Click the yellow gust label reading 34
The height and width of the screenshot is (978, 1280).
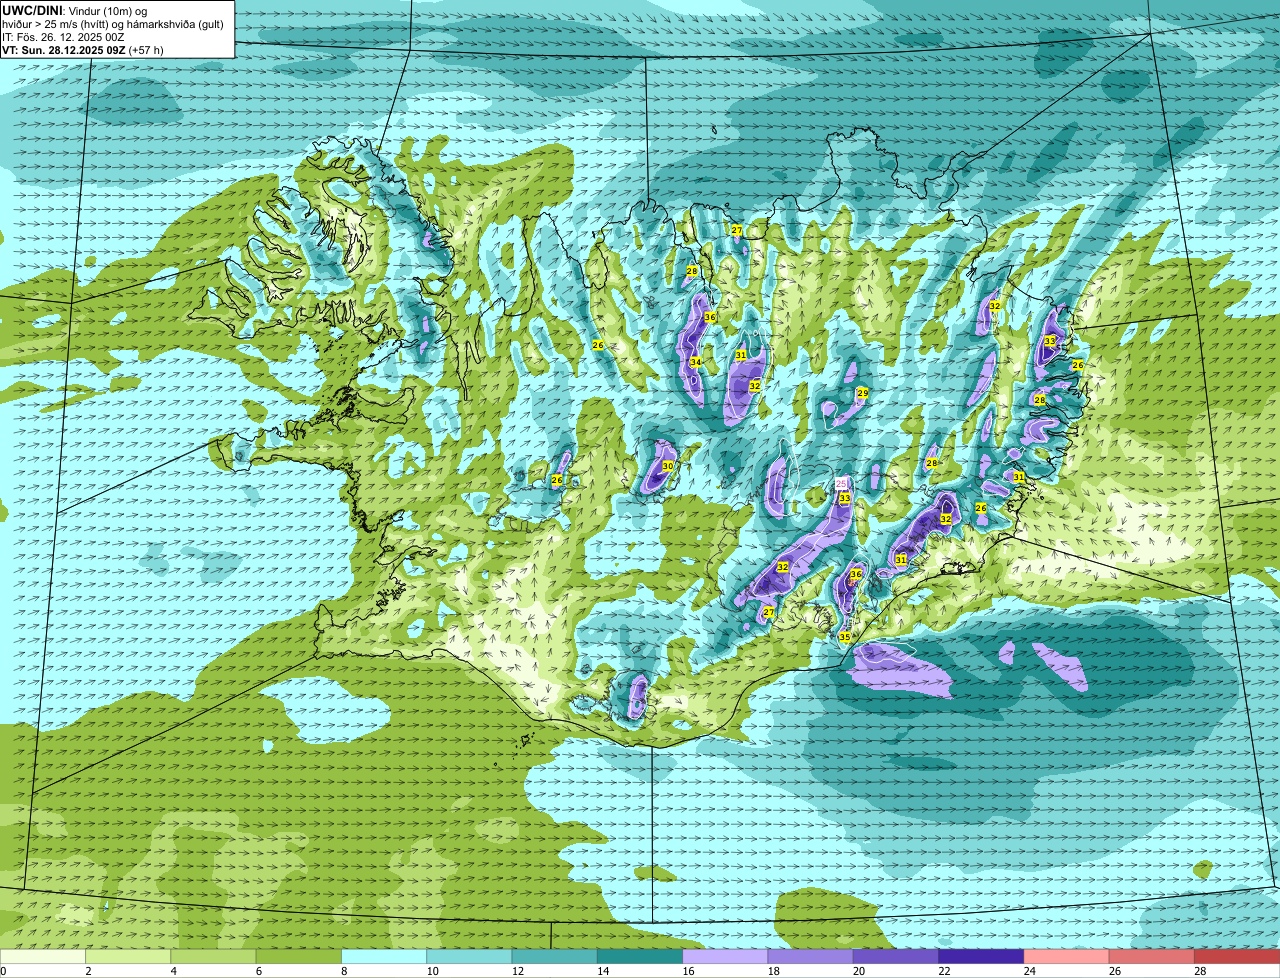(695, 362)
